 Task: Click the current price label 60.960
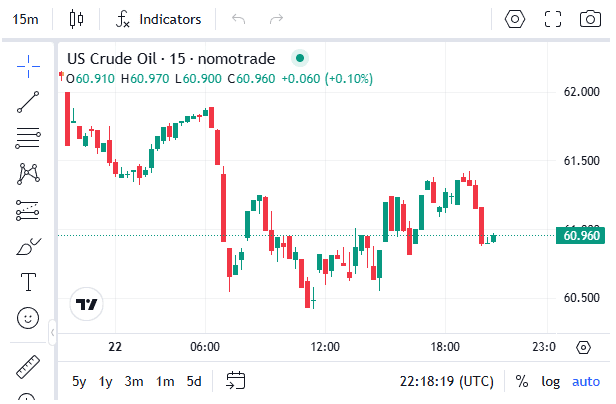(580, 235)
